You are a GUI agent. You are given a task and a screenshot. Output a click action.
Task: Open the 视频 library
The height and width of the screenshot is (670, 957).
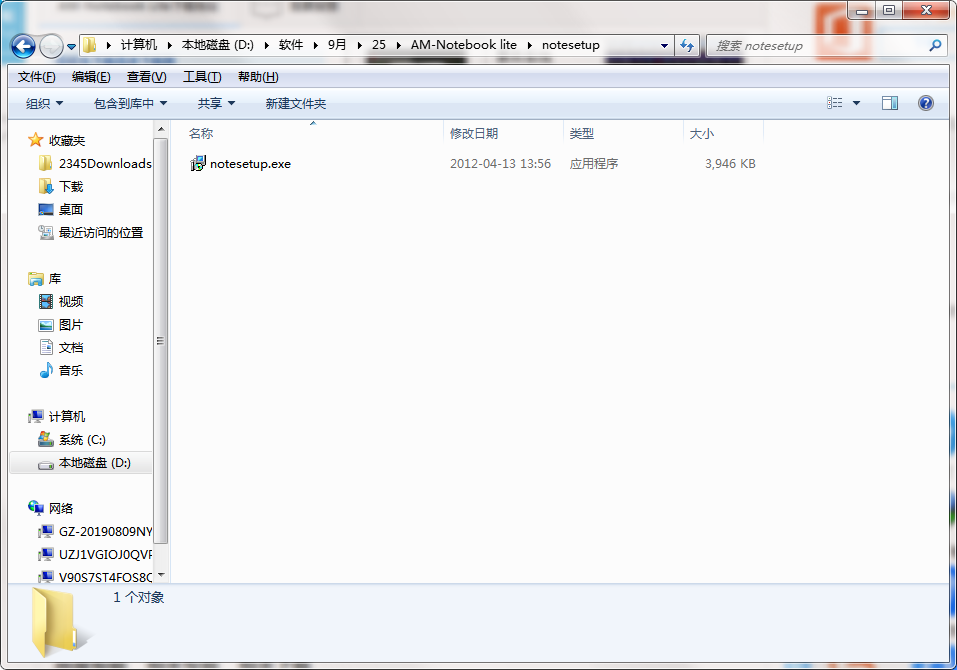click(60, 301)
